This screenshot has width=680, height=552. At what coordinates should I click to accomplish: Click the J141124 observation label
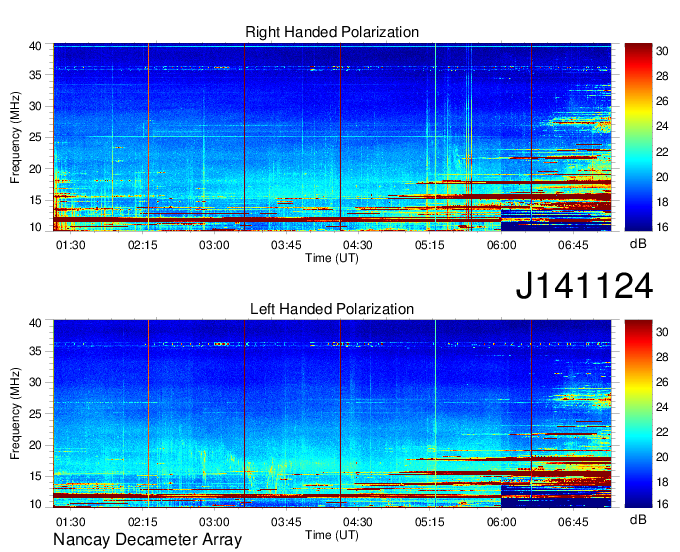click(584, 286)
